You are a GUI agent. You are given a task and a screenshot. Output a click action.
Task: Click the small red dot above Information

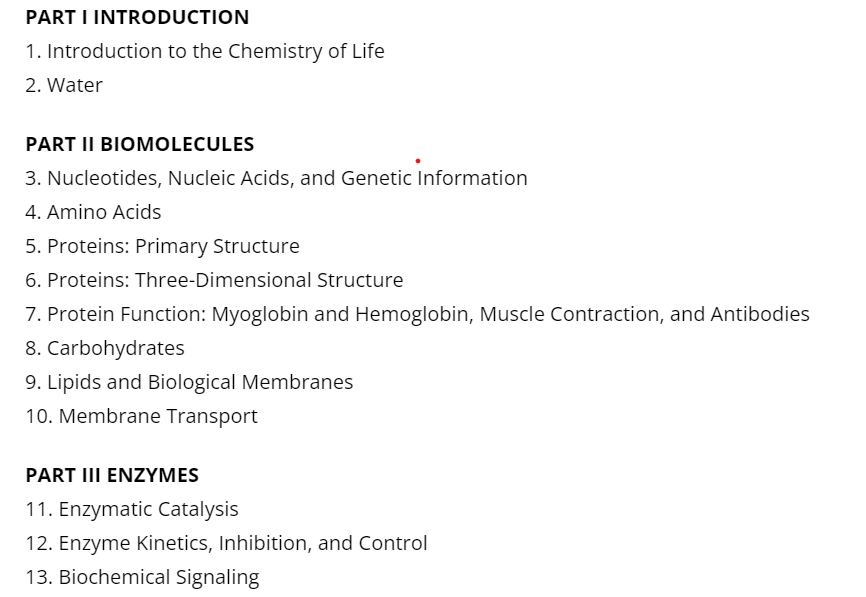418,161
